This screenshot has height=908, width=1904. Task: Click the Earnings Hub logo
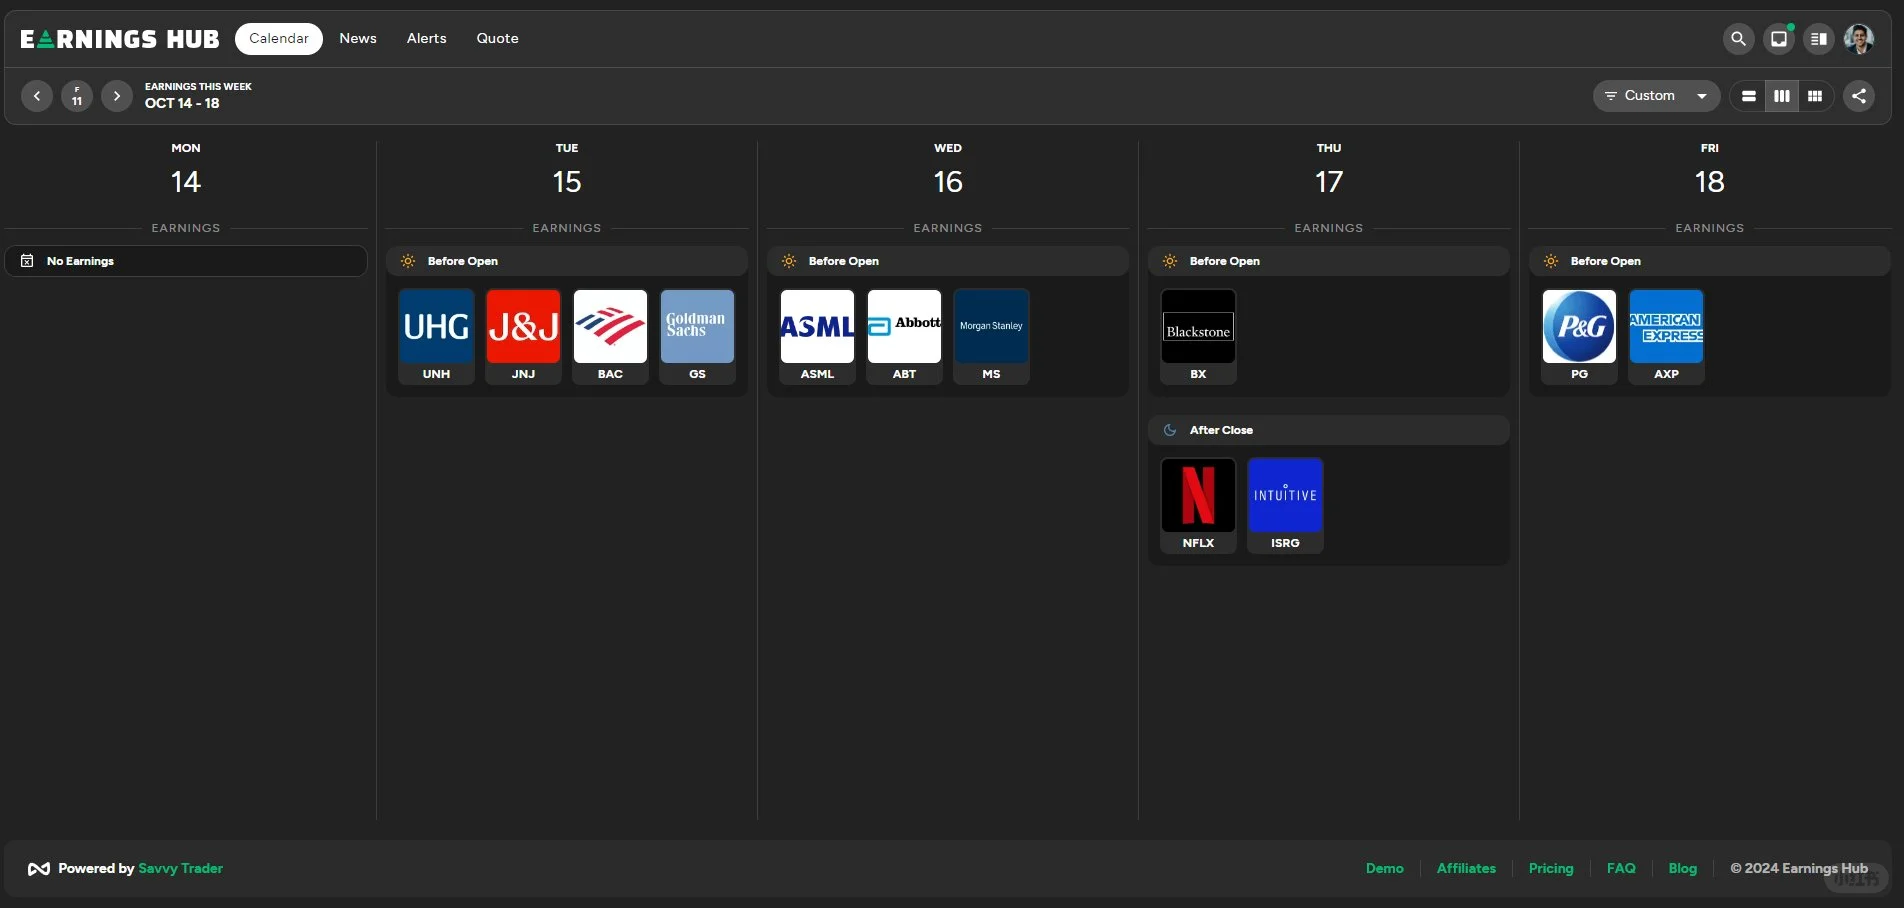coord(120,39)
